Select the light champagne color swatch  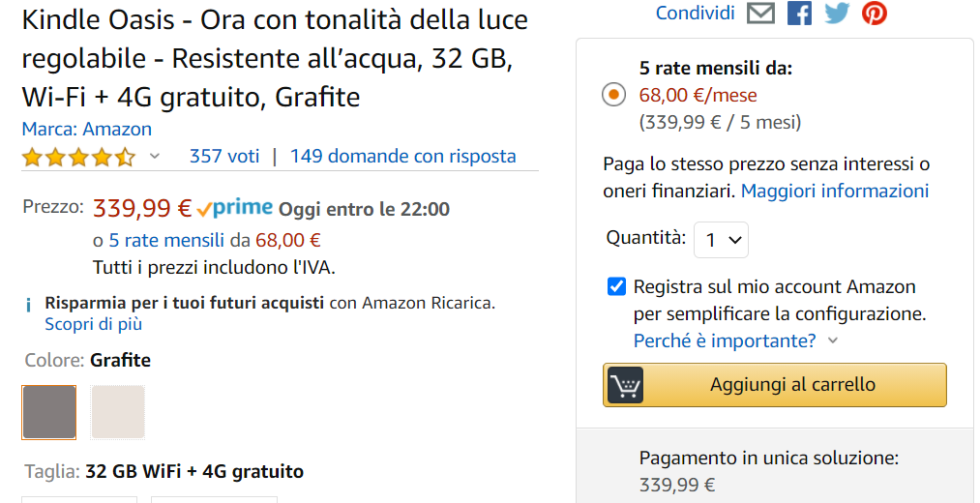click(x=118, y=412)
